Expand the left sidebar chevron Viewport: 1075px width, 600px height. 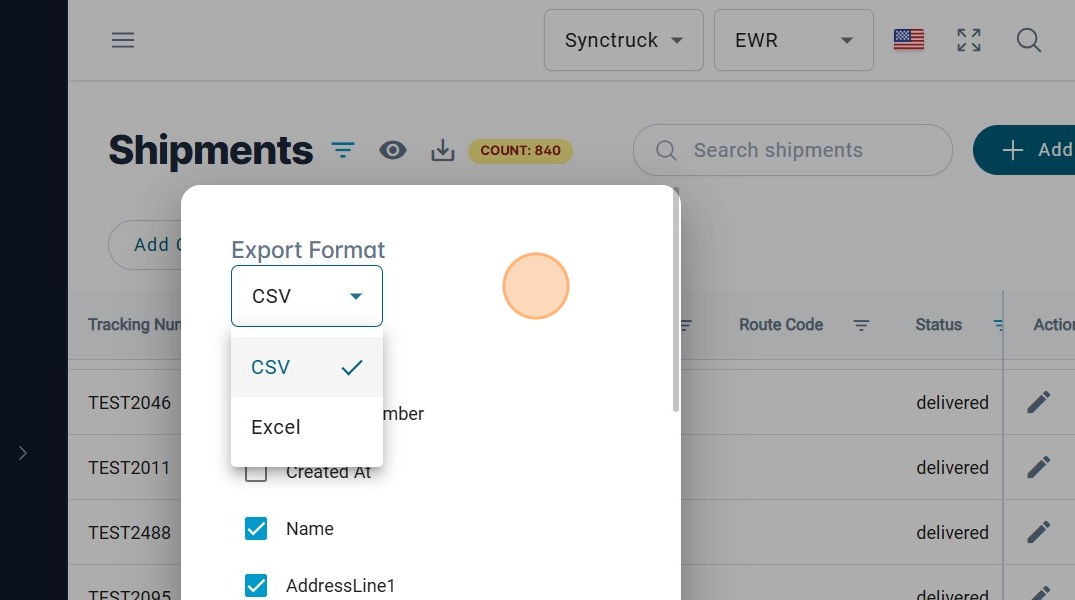click(23, 453)
